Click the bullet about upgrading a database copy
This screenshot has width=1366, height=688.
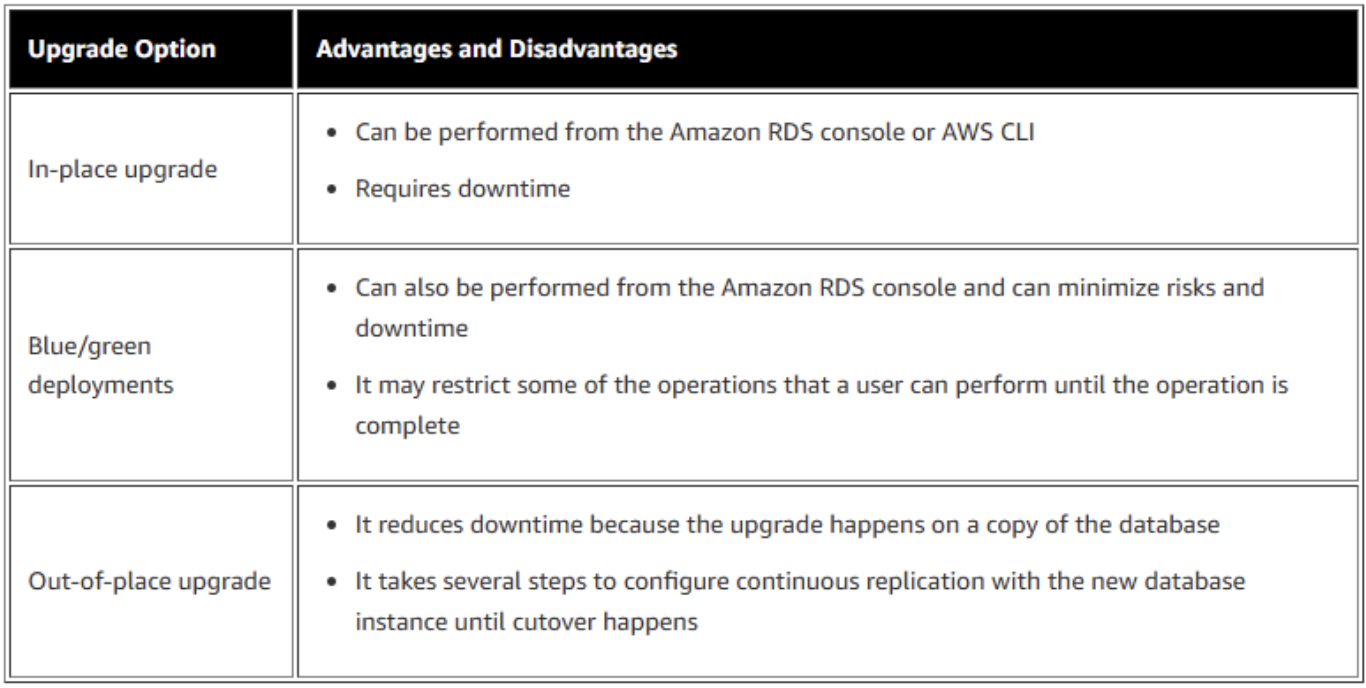coord(787,526)
